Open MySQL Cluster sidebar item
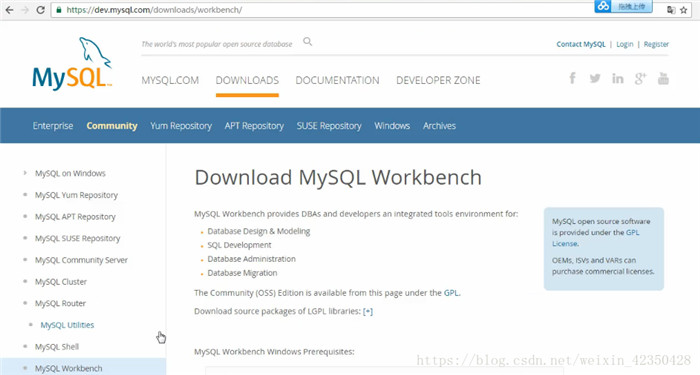The image size is (700, 375). click(x=61, y=282)
